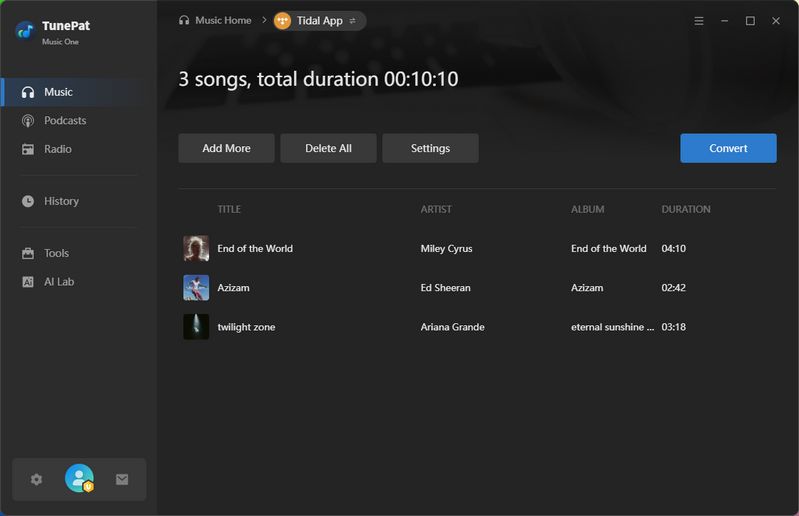Open the AI Lab page
Image resolution: width=799 pixels, height=516 pixels.
tap(78, 282)
